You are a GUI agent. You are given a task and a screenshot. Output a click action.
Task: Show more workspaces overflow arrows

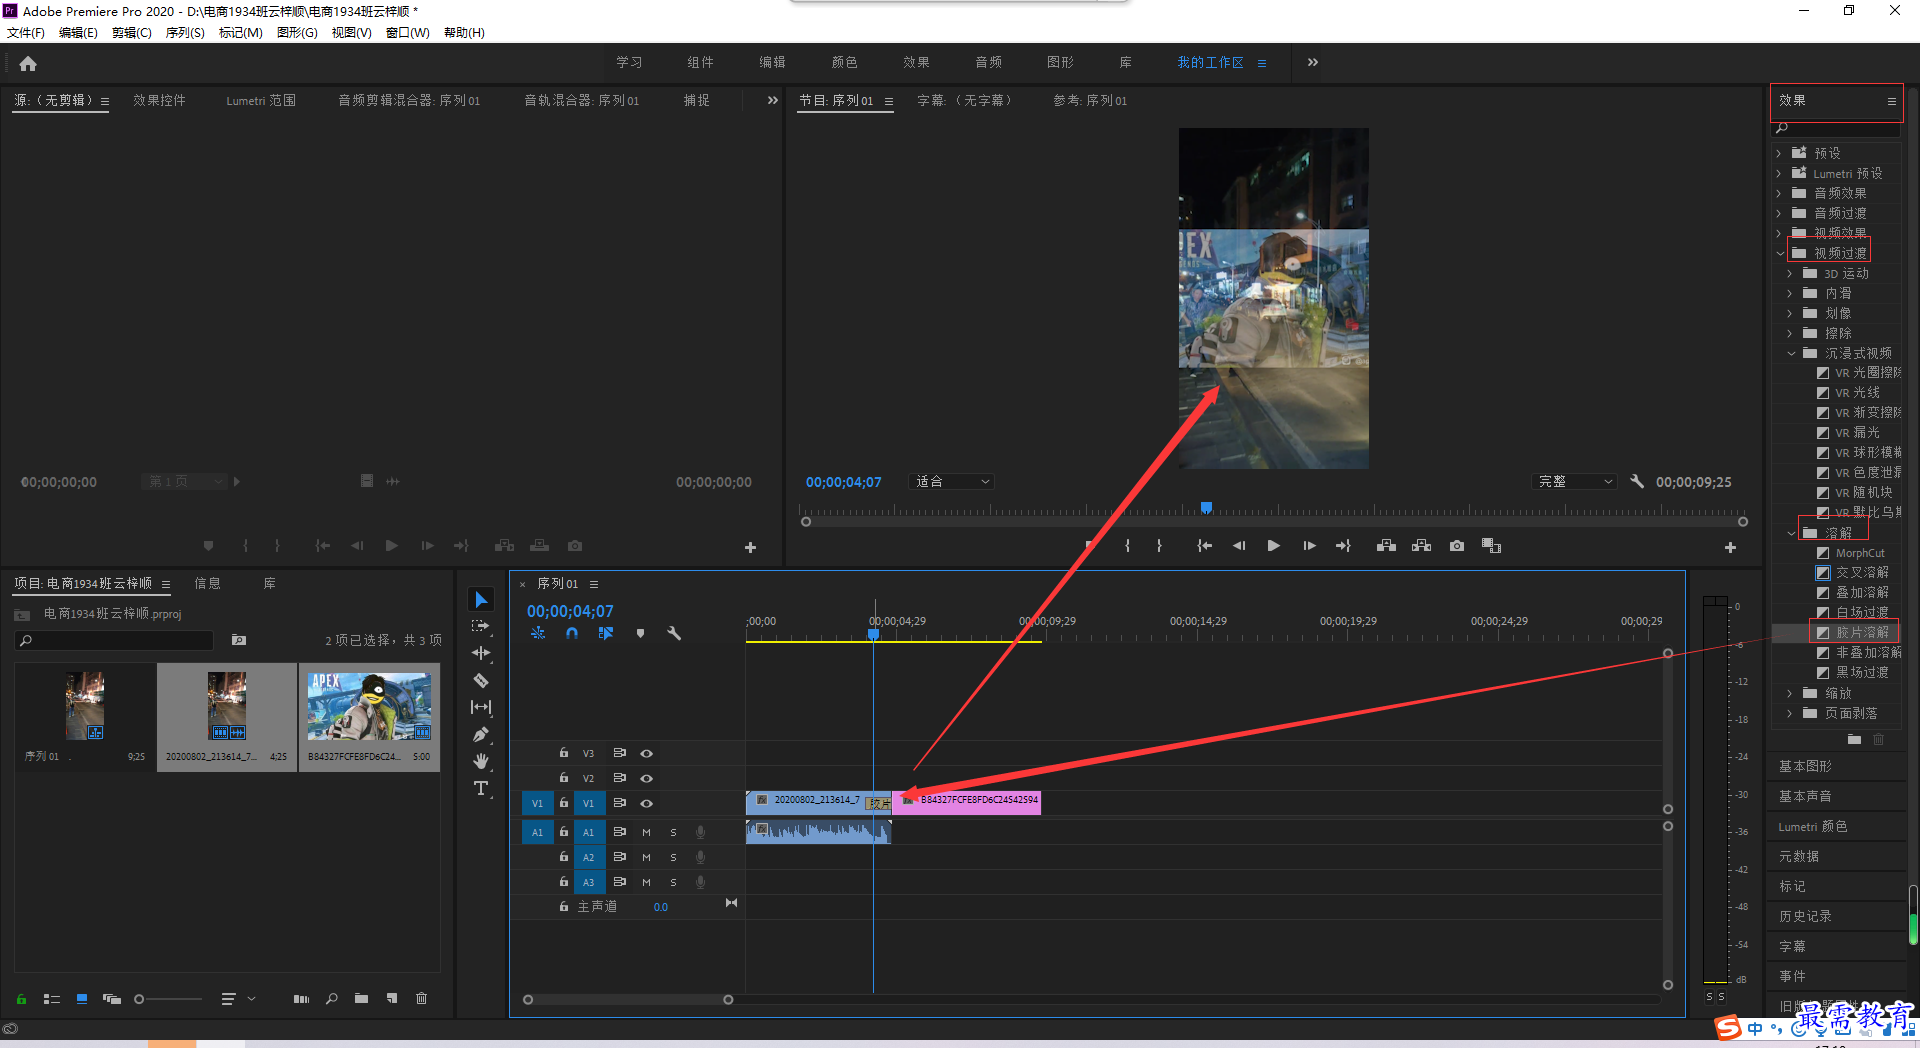point(1312,62)
